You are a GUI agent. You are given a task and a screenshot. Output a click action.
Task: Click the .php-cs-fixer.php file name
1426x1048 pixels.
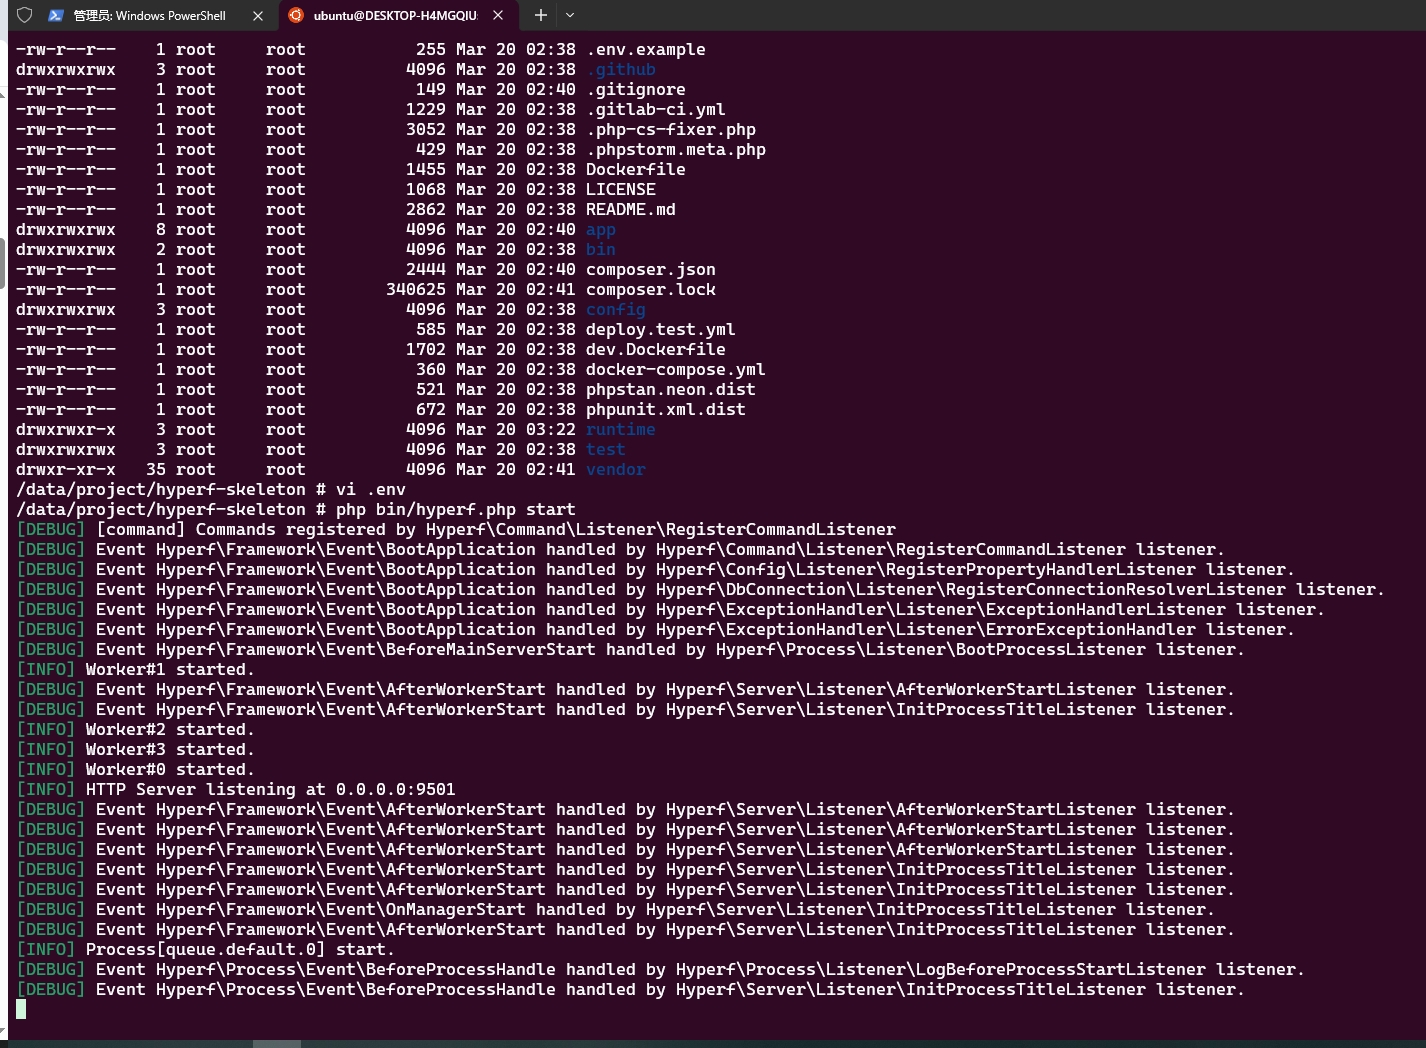[x=671, y=130]
